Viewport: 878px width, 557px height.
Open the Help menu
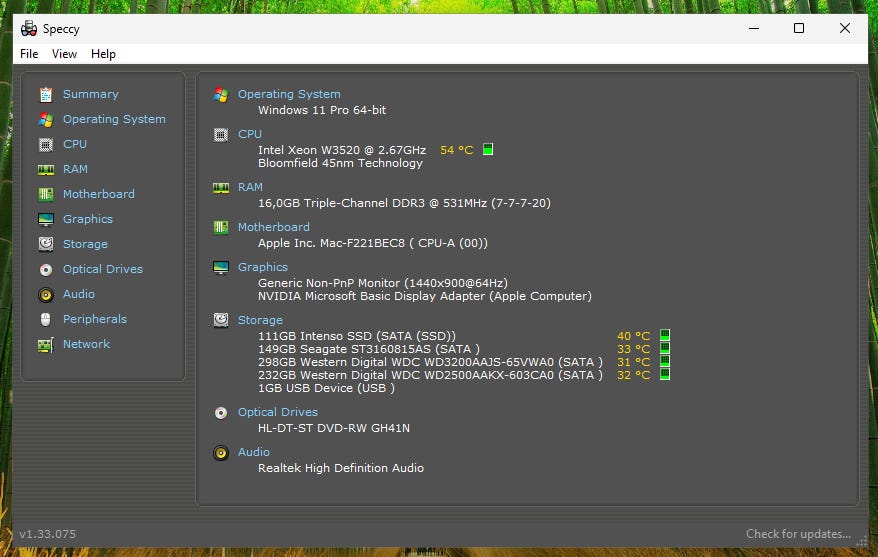tap(103, 54)
